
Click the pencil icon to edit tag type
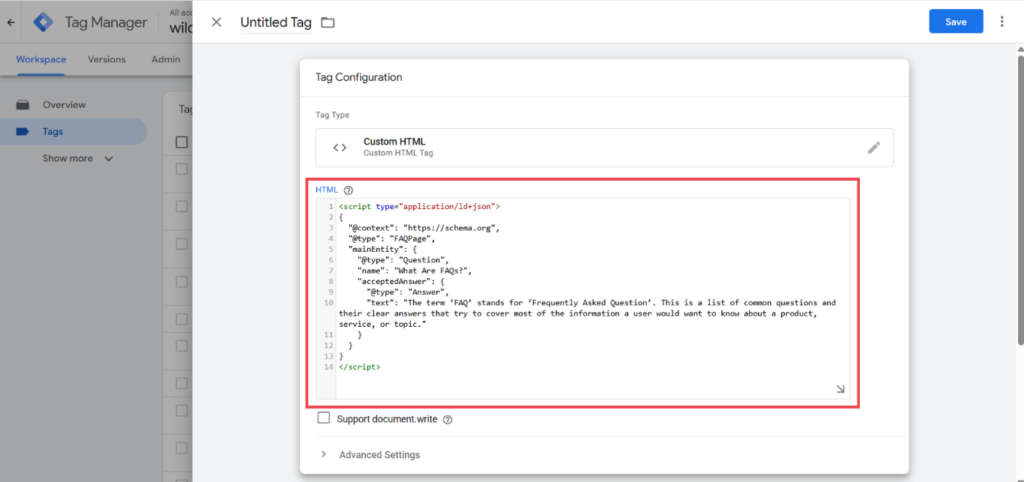874,148
